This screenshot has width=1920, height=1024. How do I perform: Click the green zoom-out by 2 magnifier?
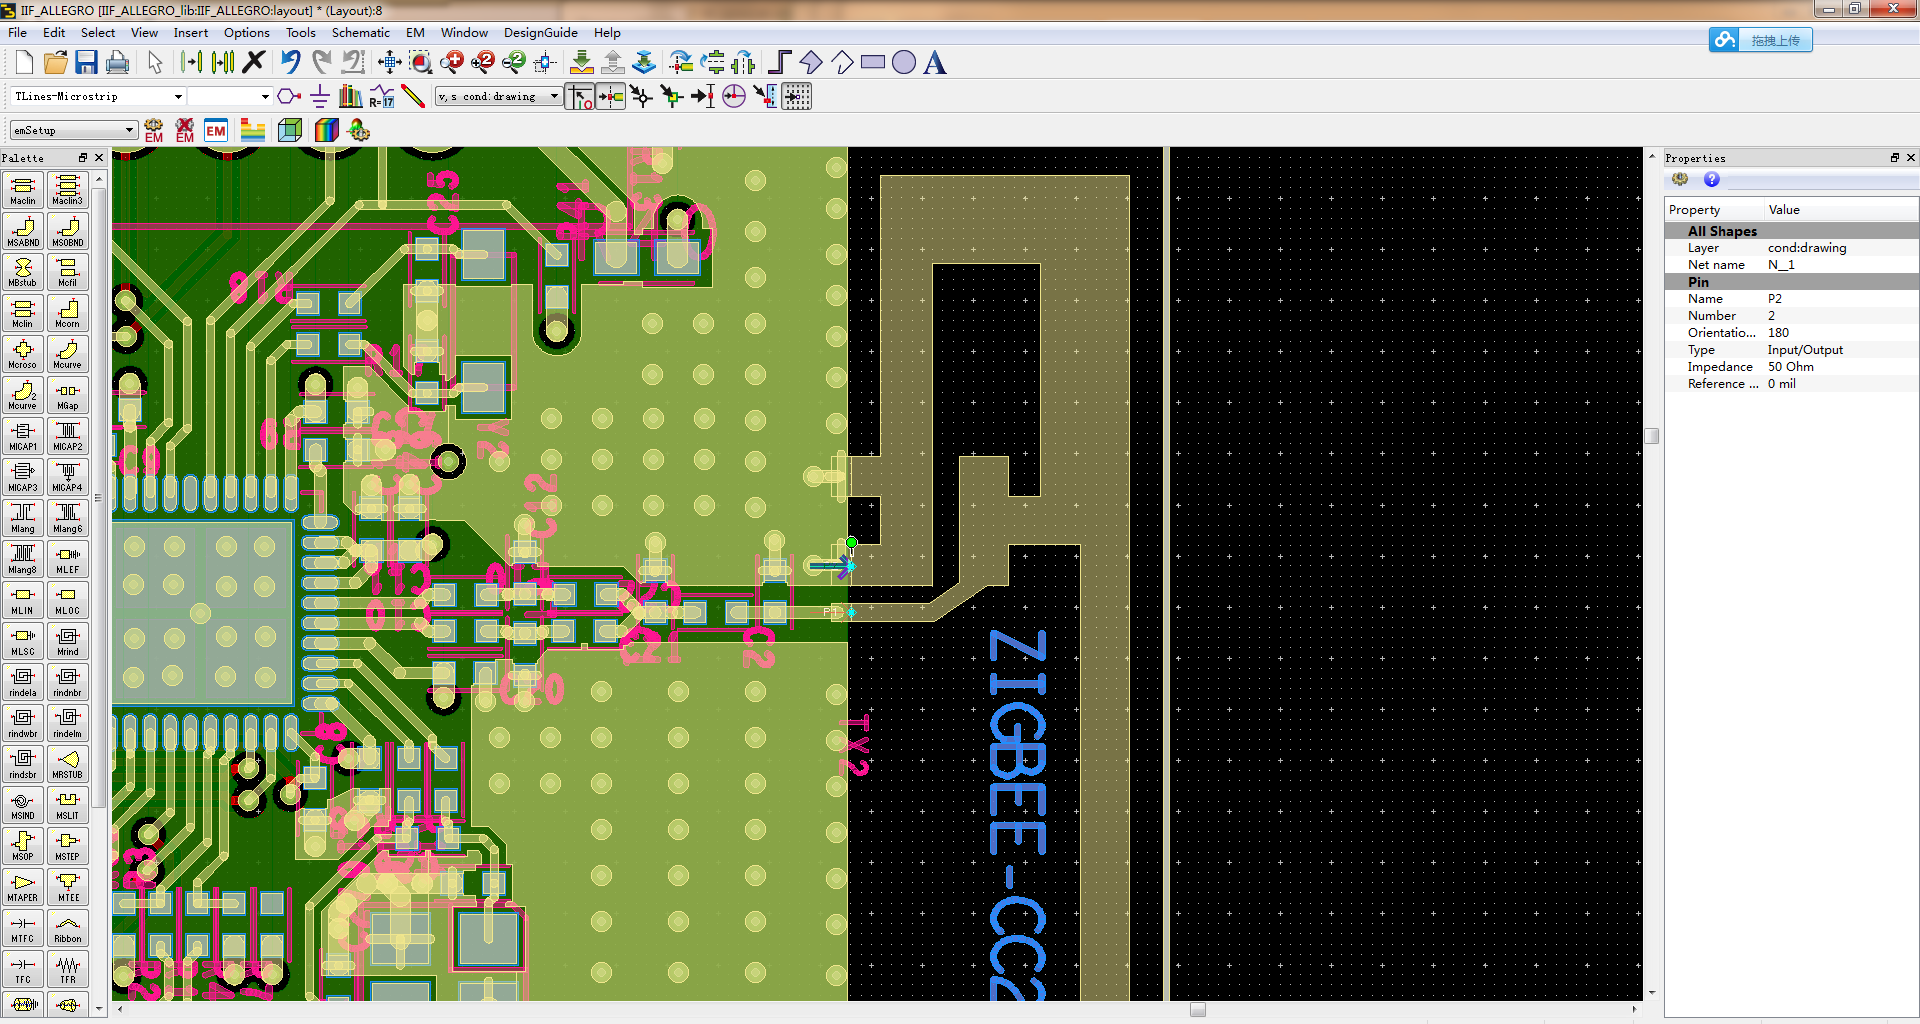tap(514, 63)
